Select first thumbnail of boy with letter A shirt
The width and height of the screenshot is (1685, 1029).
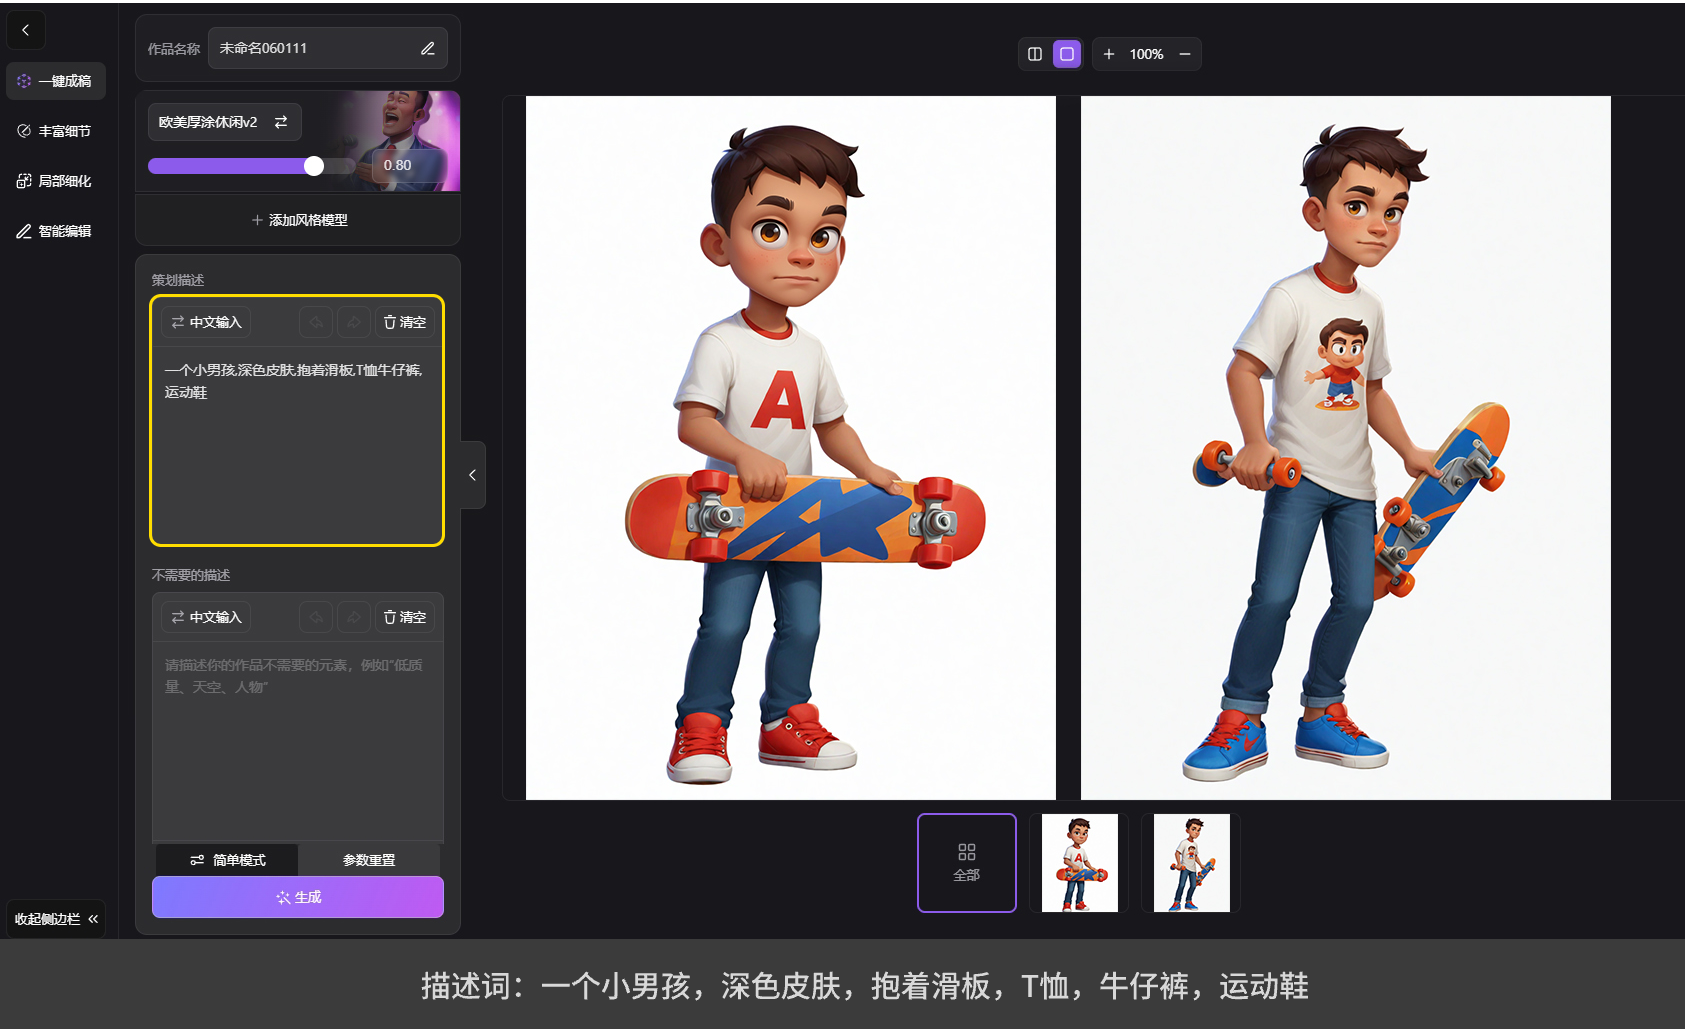pos(1080,863)
